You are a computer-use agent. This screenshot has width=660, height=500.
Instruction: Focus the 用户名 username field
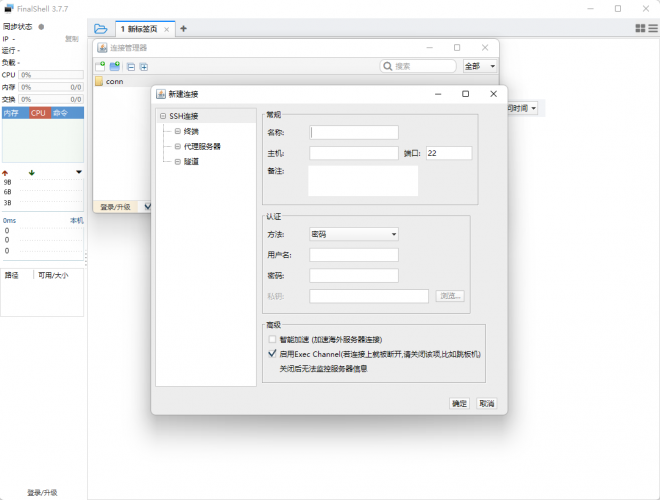pyautogui.click(x=354, y=255)
